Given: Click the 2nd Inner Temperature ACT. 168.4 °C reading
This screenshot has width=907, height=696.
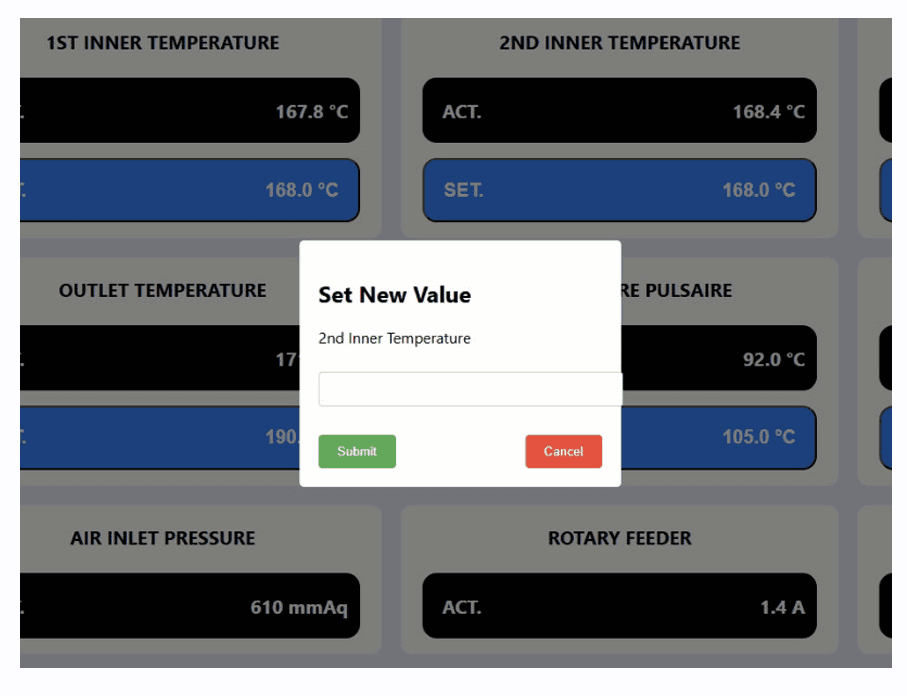Looking at the screenshot, I should 619,111.
